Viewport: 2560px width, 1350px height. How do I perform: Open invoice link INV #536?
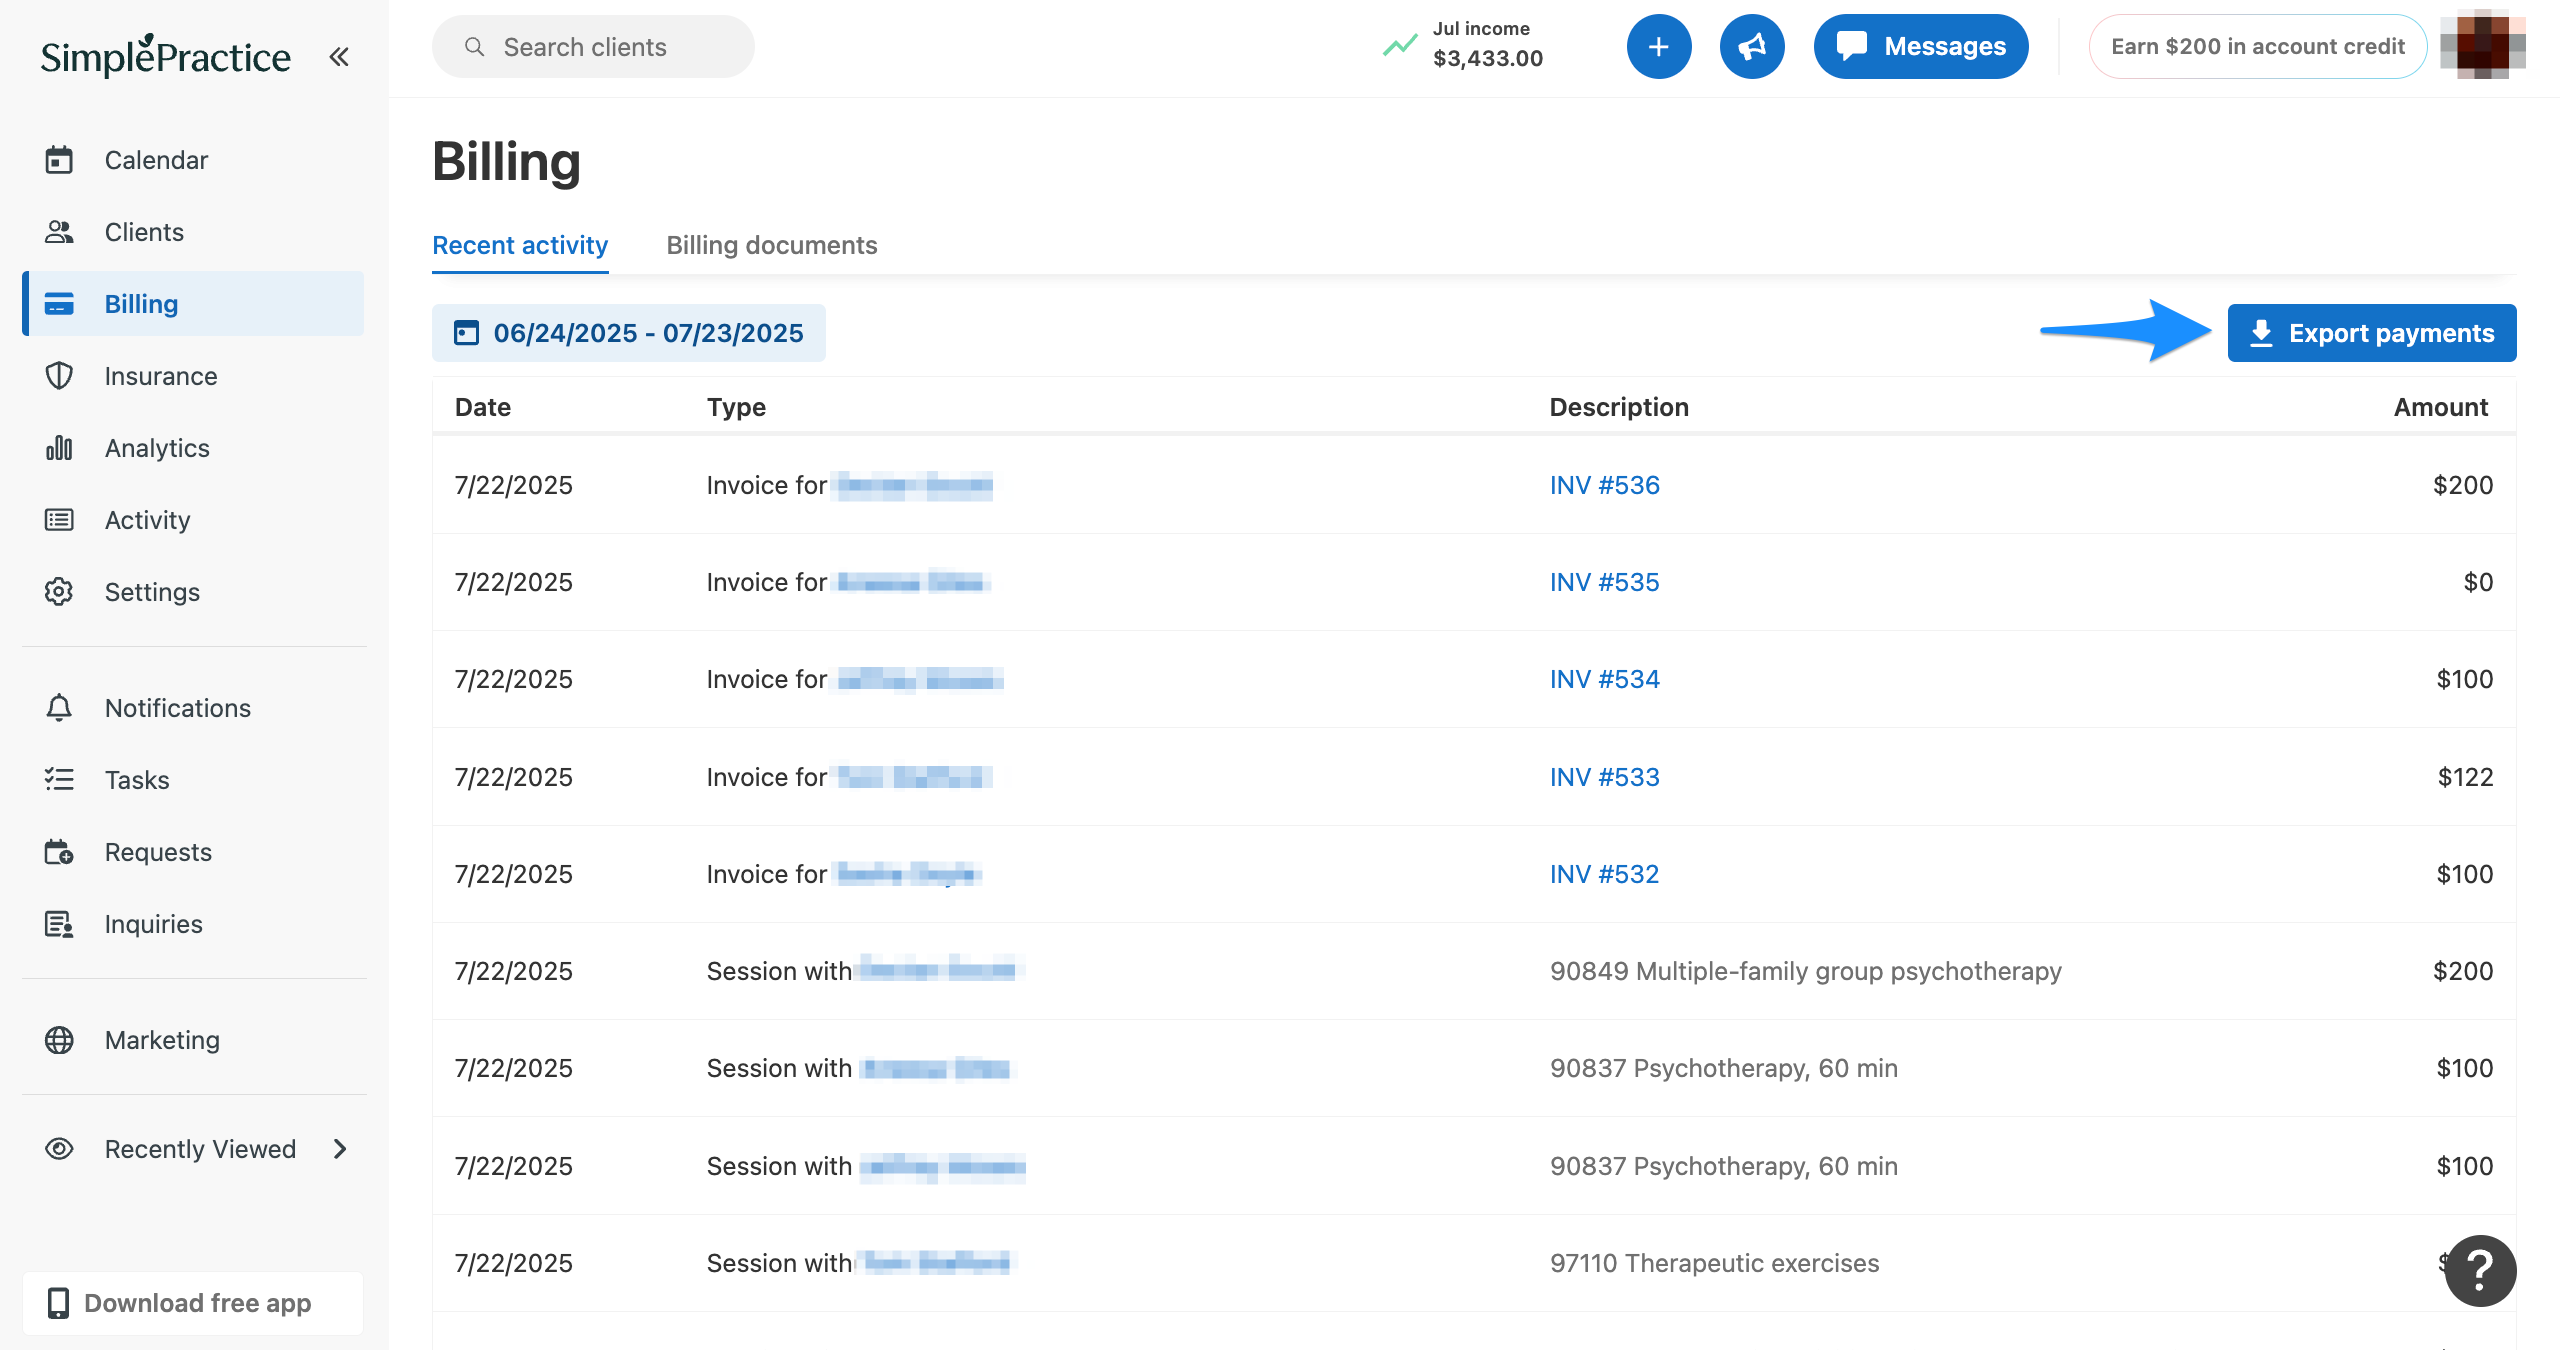click(x=1604, y=485)
